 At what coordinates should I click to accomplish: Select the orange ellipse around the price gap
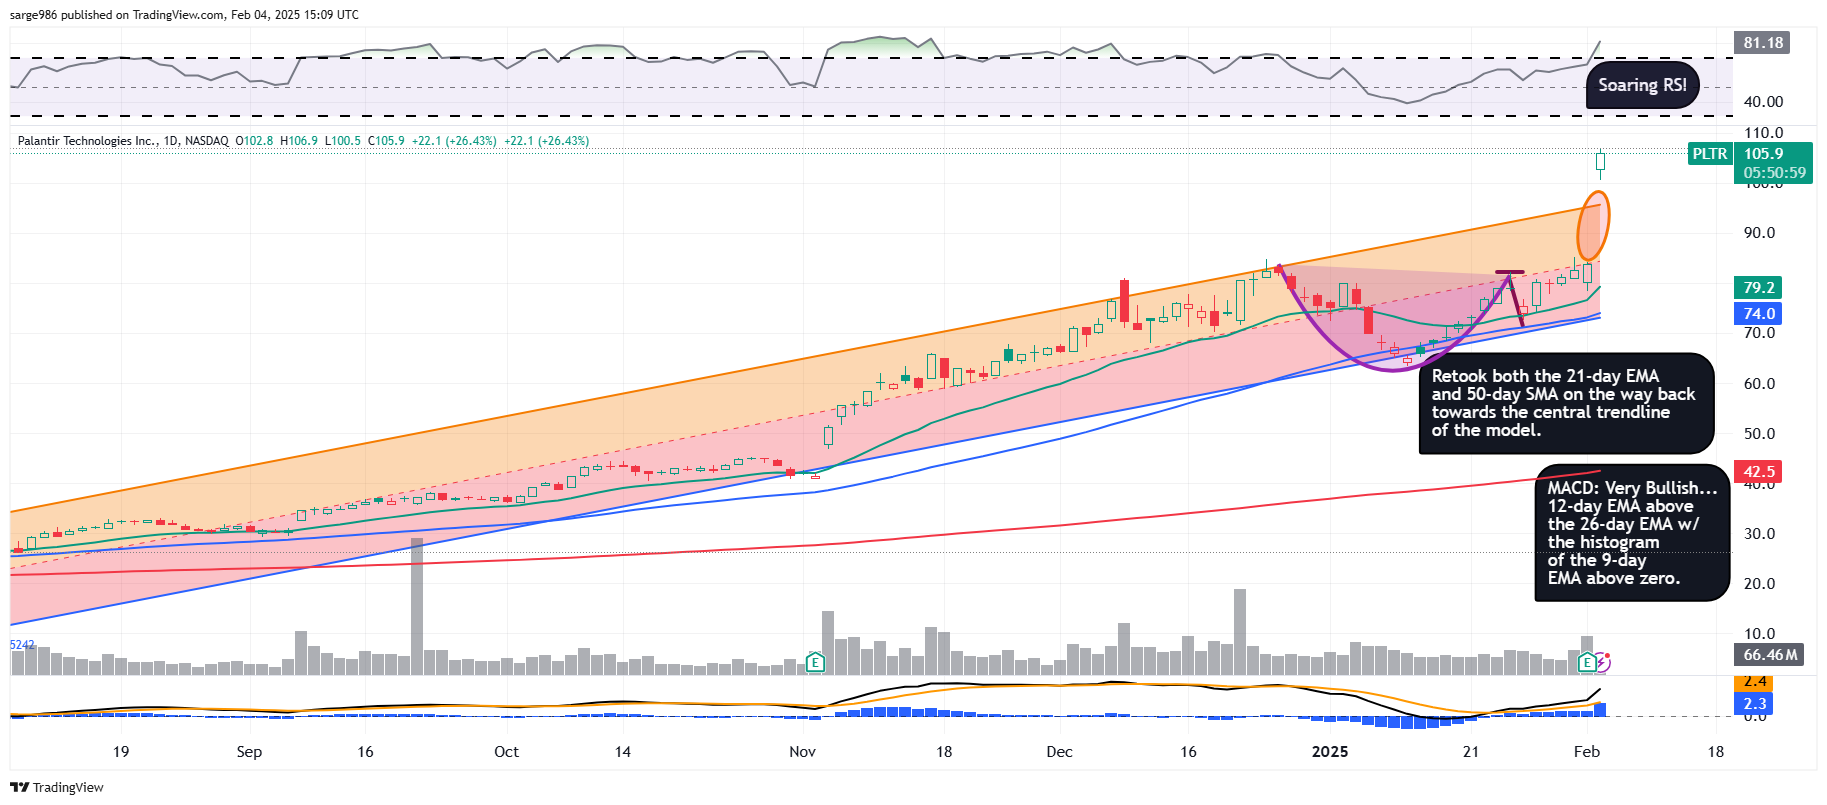(1593, 229)
